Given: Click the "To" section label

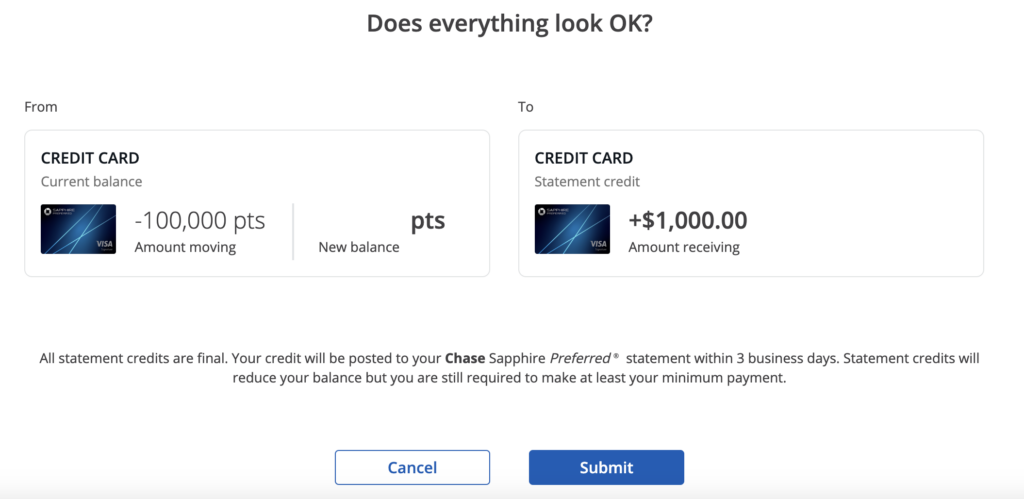Looking at the screenshot, I should tap(526, 106).
